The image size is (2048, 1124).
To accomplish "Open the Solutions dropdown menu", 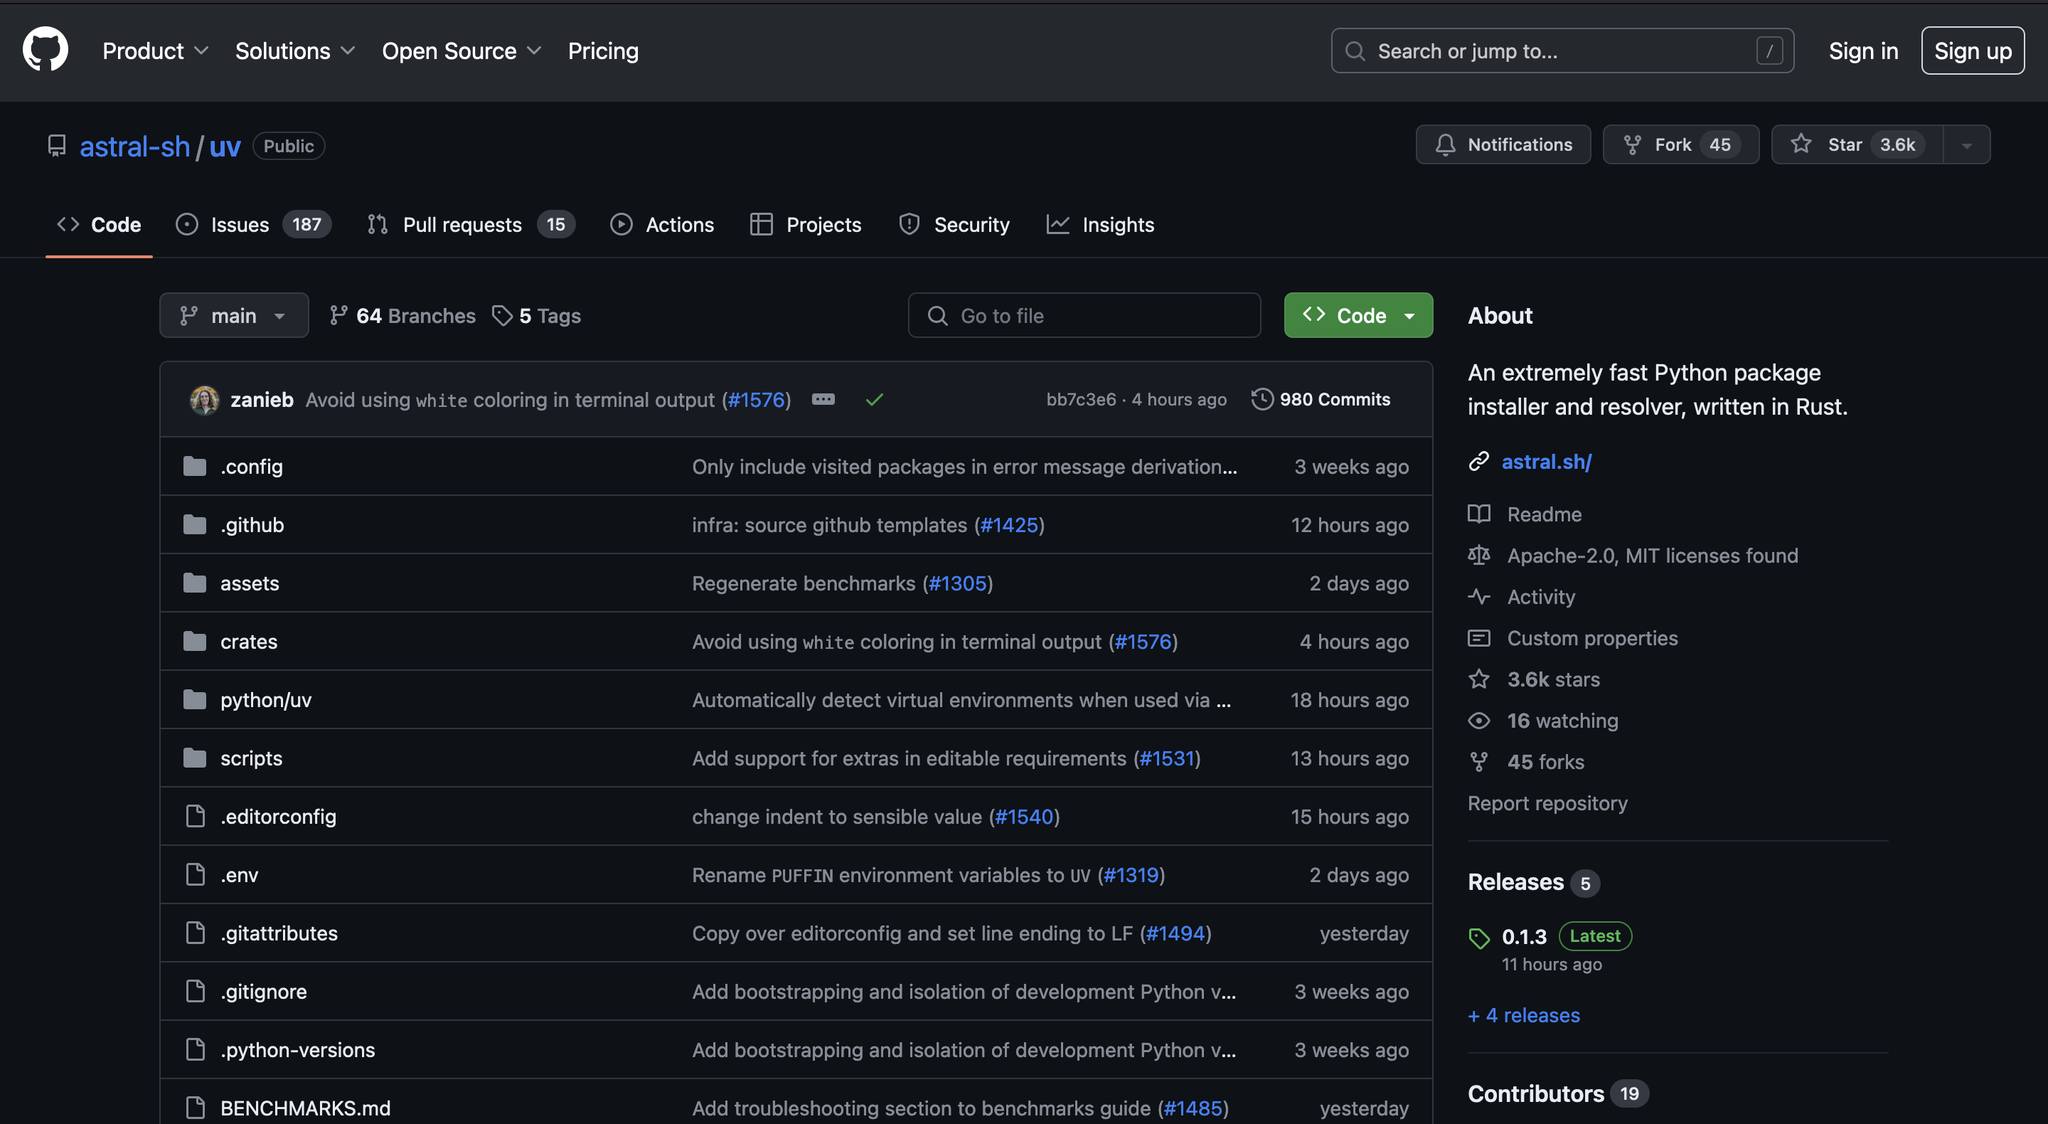I will [295, 51].
